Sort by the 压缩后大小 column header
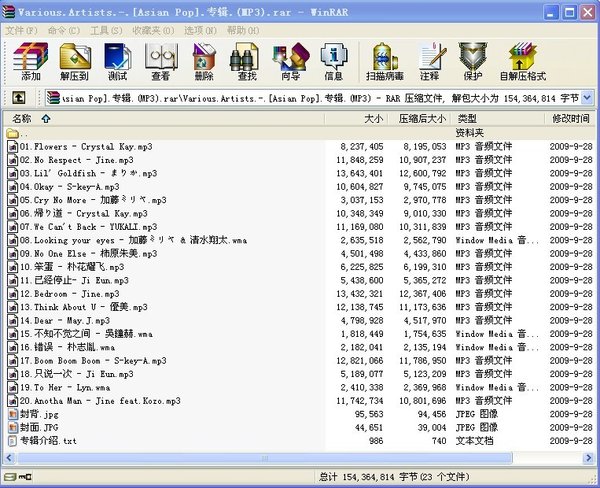The image size is (600, 488). pos(420,119)
